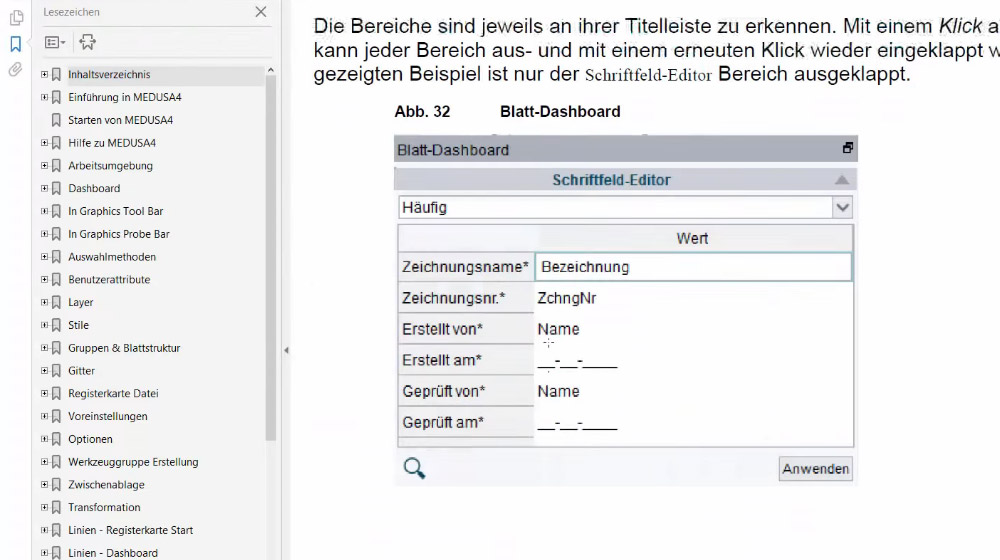Jump to the In Graphics Probe Bar bookmark

click(119, 234)
